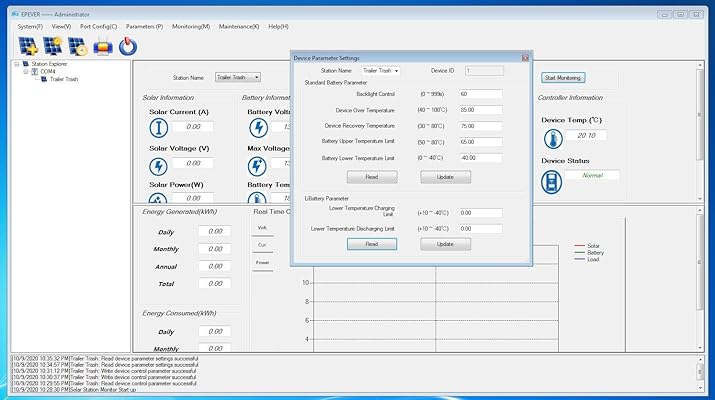Image resolution: width=715 pixels, height=400 pixels.
Task: Click Update under Standard Battery Parameter
Action: [x=445, y=177]
